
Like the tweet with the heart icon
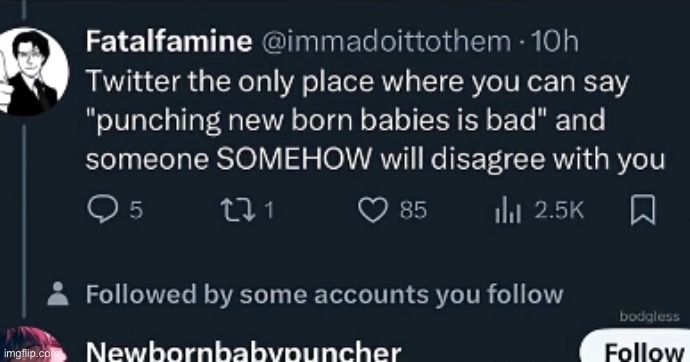point(373,210)
